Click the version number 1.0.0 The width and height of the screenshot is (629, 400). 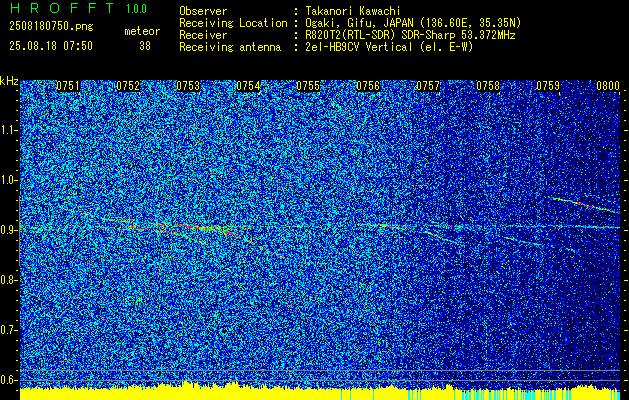[x=136, y=9]
